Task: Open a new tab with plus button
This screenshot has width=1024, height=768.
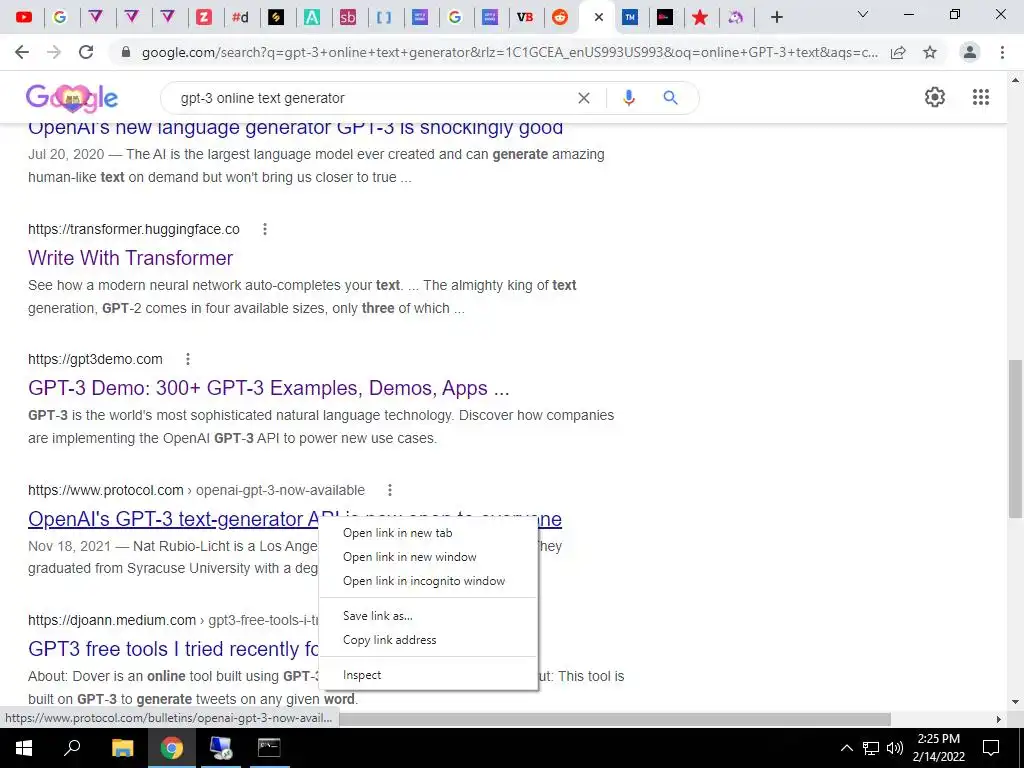Action: pos(776,17)
